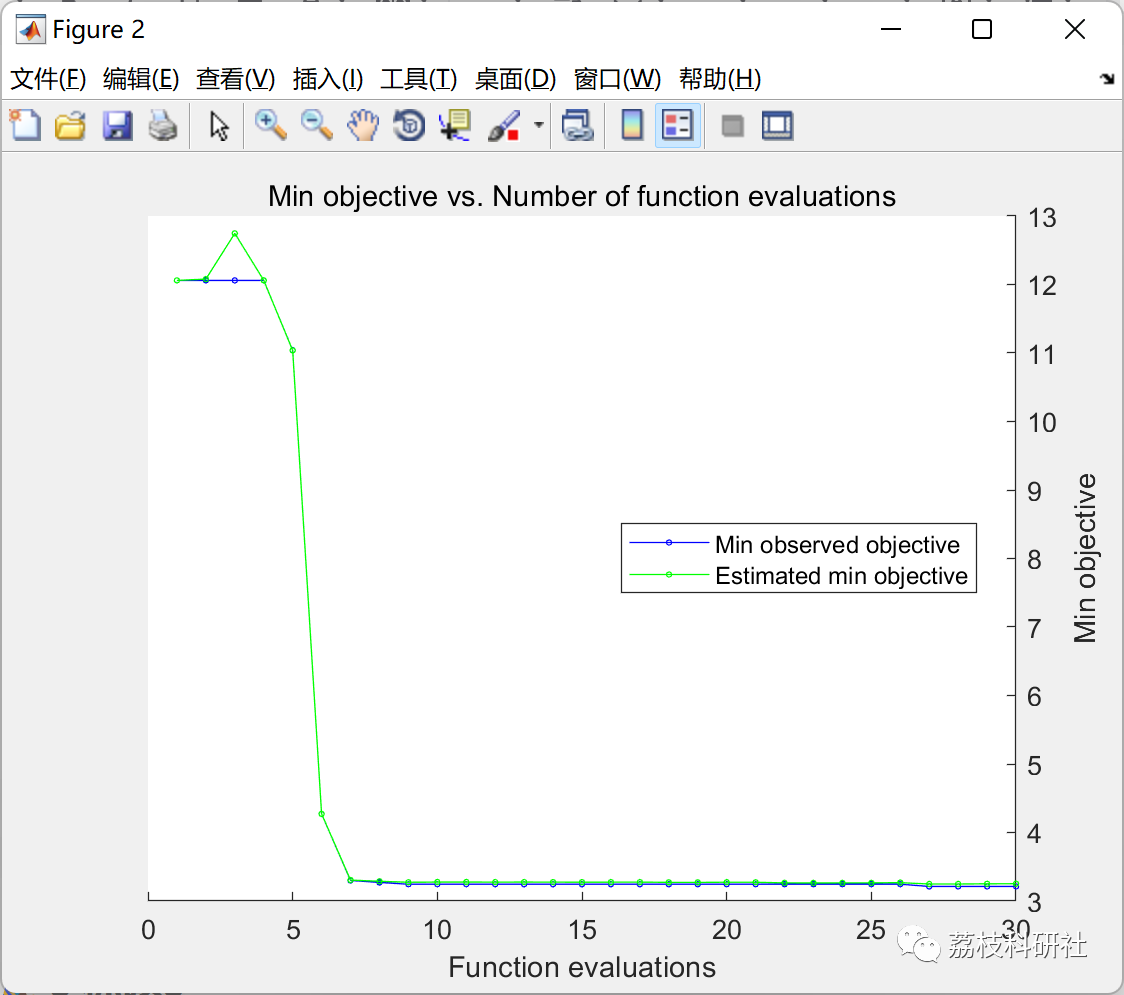Print the figure using the printer icon
The image size is (1124, 995).
[x=163, y=125]
